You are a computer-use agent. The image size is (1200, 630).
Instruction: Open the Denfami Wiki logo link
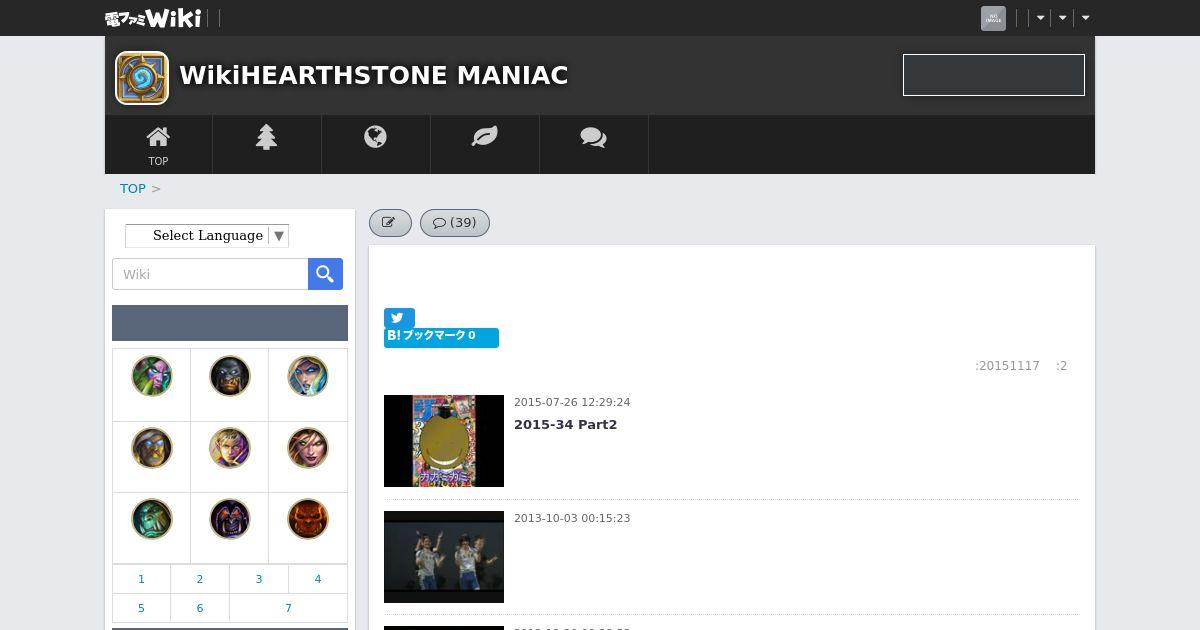(153, 18)
